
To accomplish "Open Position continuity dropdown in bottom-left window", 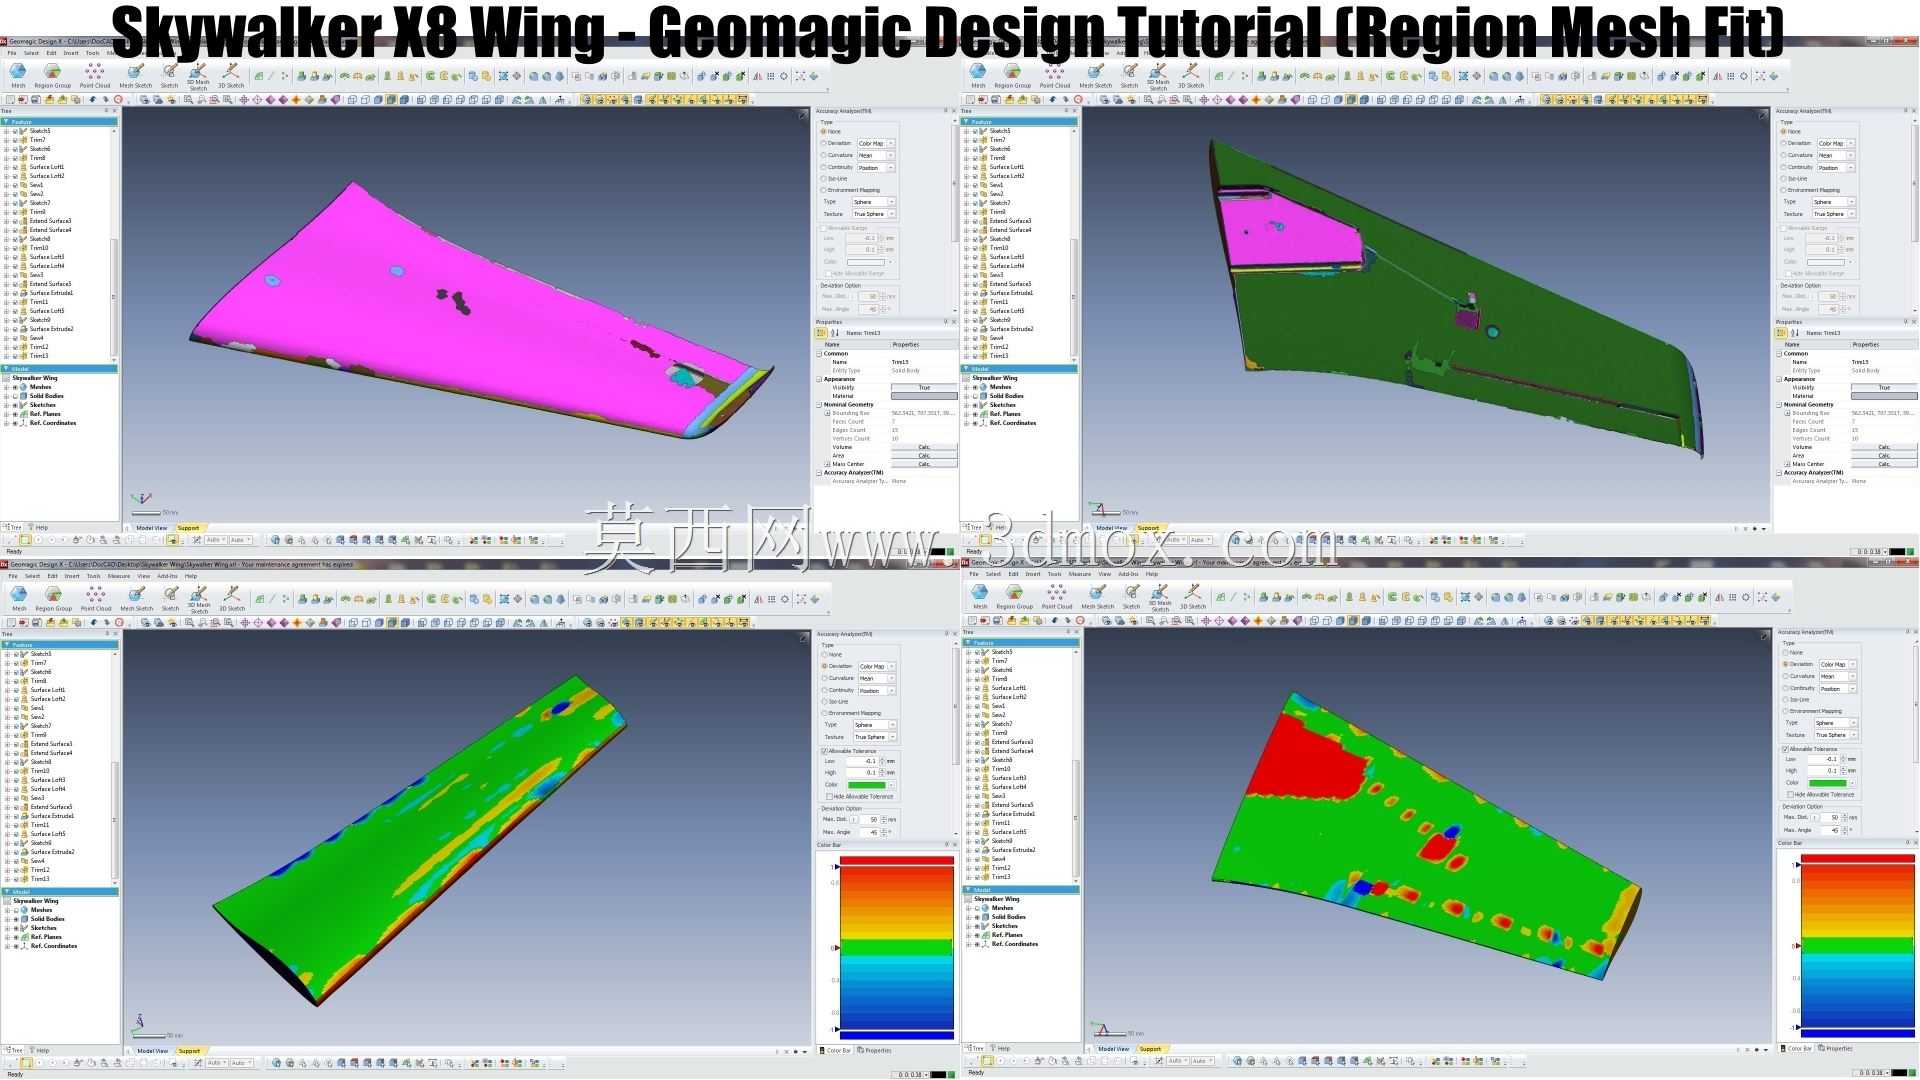I will [x=877, y=690].
